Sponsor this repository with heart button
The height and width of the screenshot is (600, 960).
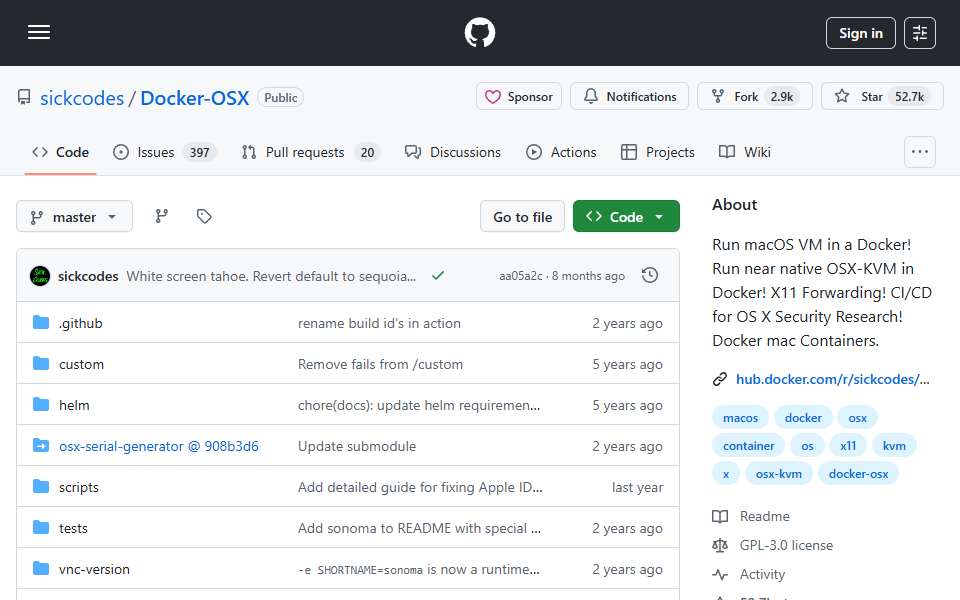(519, 97)
